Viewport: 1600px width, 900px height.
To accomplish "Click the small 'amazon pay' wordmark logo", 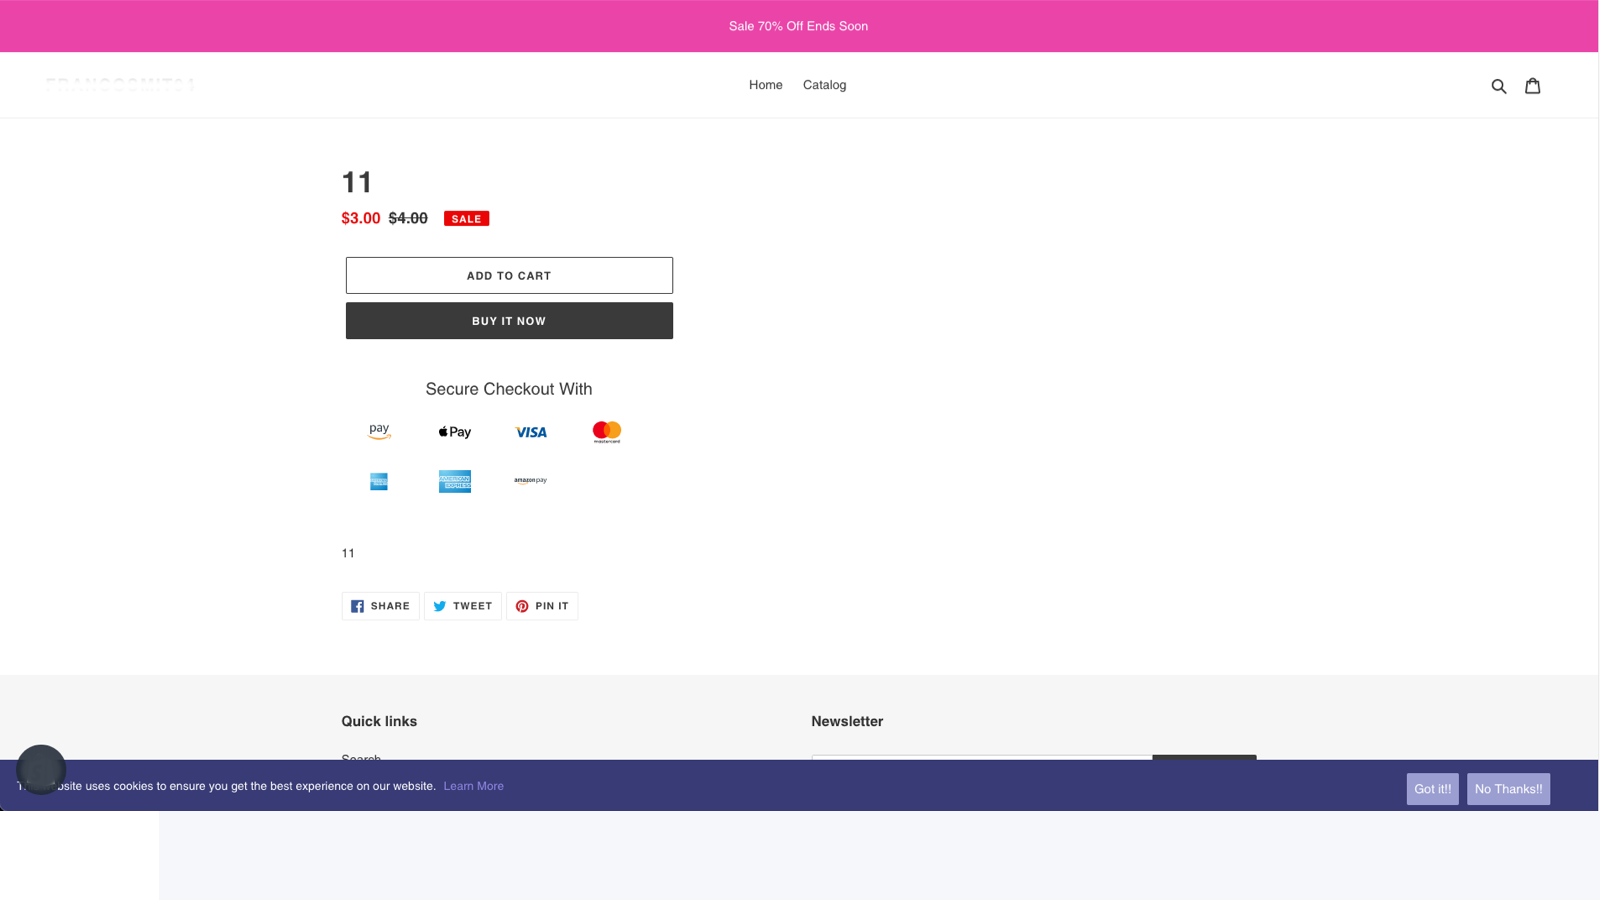I will click(x=531, y=481).
